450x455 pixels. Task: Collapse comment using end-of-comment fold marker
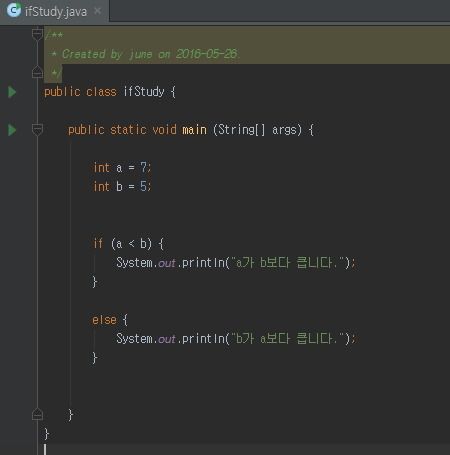37,72
